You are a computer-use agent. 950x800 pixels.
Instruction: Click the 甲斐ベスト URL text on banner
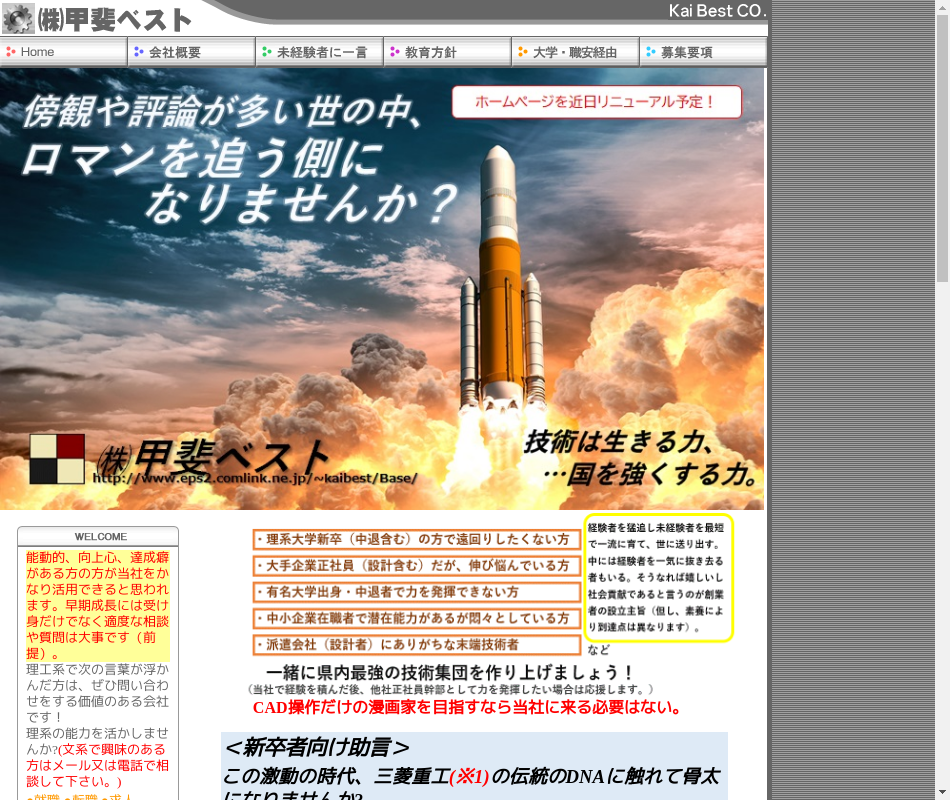(x=255, y=478)
